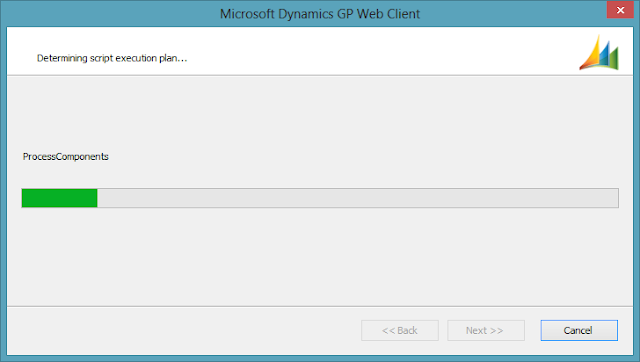The image size is (640, 362).
Task: Click the green segment of the Dynamics logo
Action: (x=613, y=58)
